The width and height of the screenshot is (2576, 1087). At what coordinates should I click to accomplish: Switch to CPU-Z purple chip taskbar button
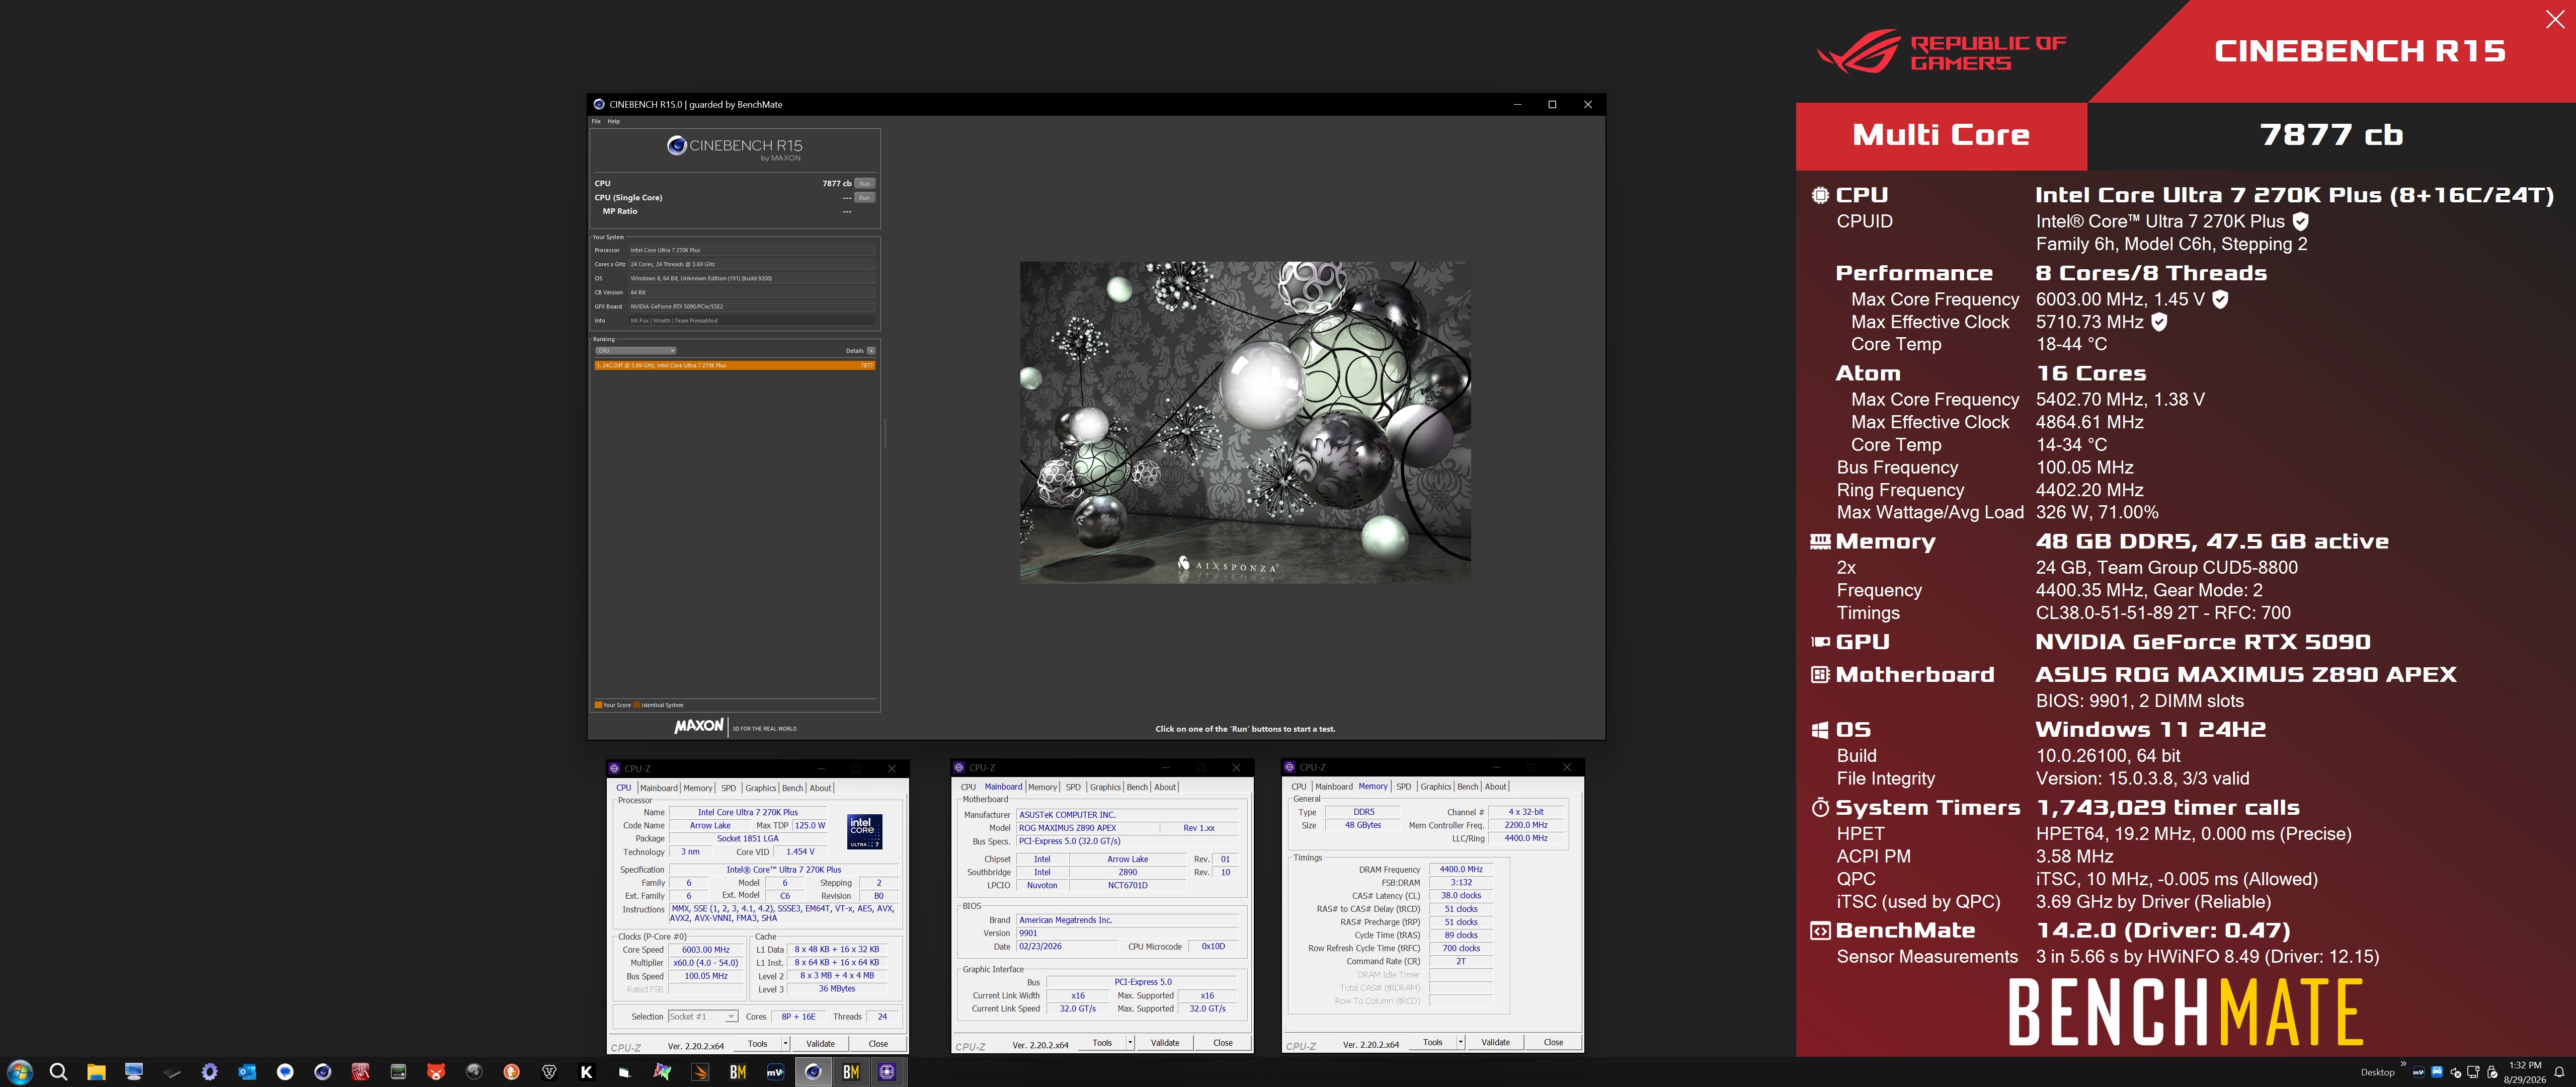point(887,1072)
